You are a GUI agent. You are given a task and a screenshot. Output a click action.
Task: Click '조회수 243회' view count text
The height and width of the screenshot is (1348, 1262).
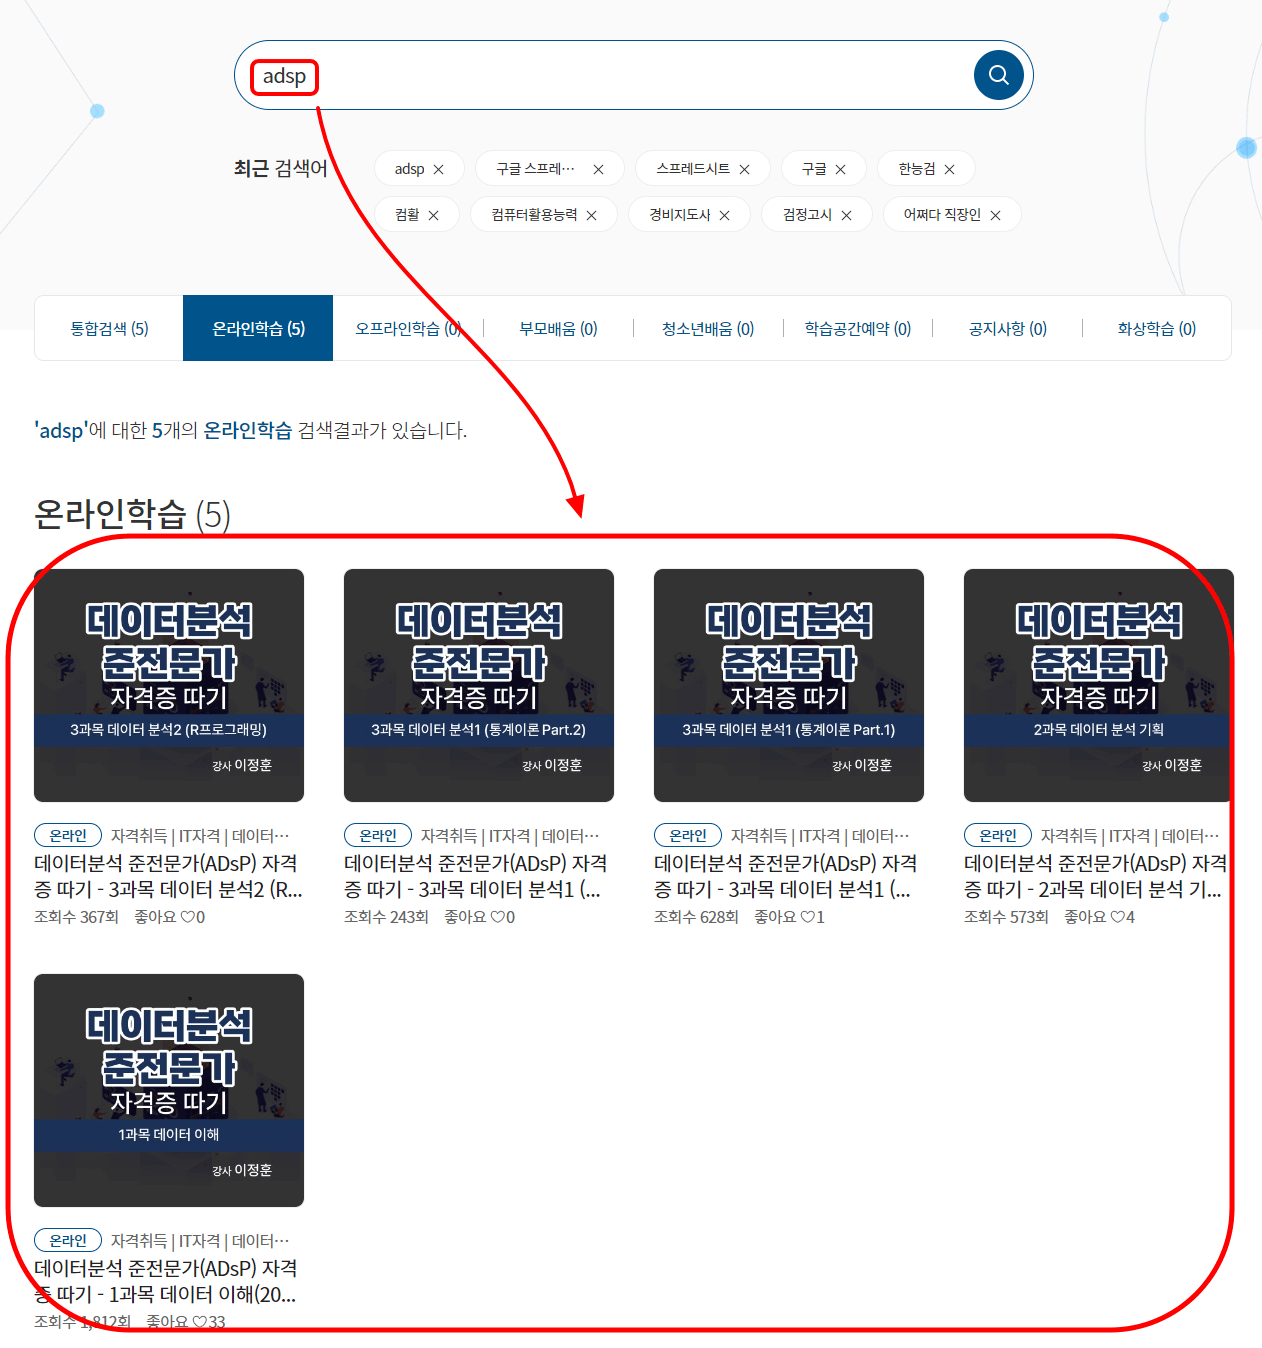tap(386, 917)
